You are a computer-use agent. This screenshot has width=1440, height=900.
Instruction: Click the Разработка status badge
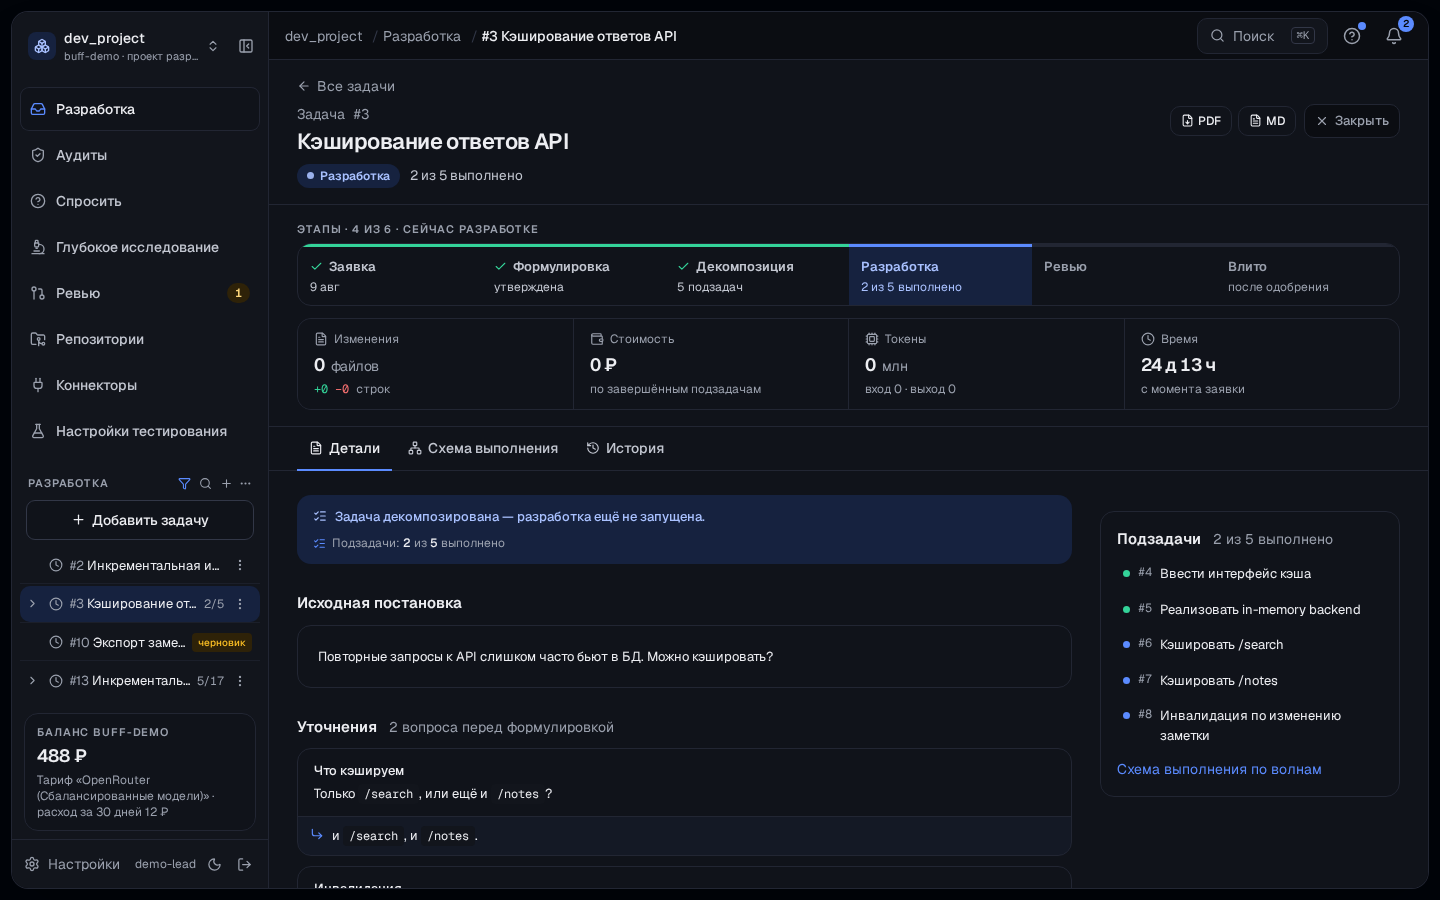click(x=348, y=176)
